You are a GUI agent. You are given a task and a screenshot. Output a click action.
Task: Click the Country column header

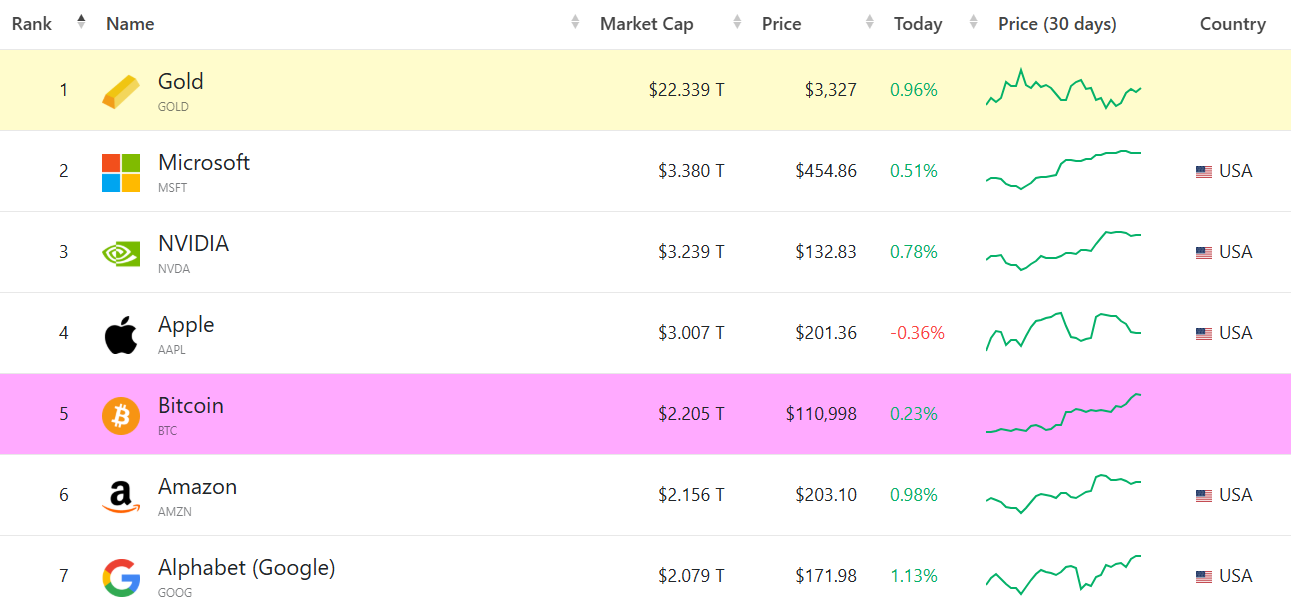[1233, 24]
